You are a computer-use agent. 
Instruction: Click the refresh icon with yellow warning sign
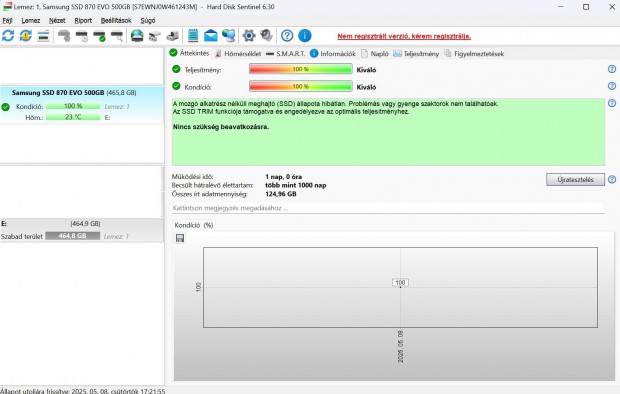coord(26,36)
